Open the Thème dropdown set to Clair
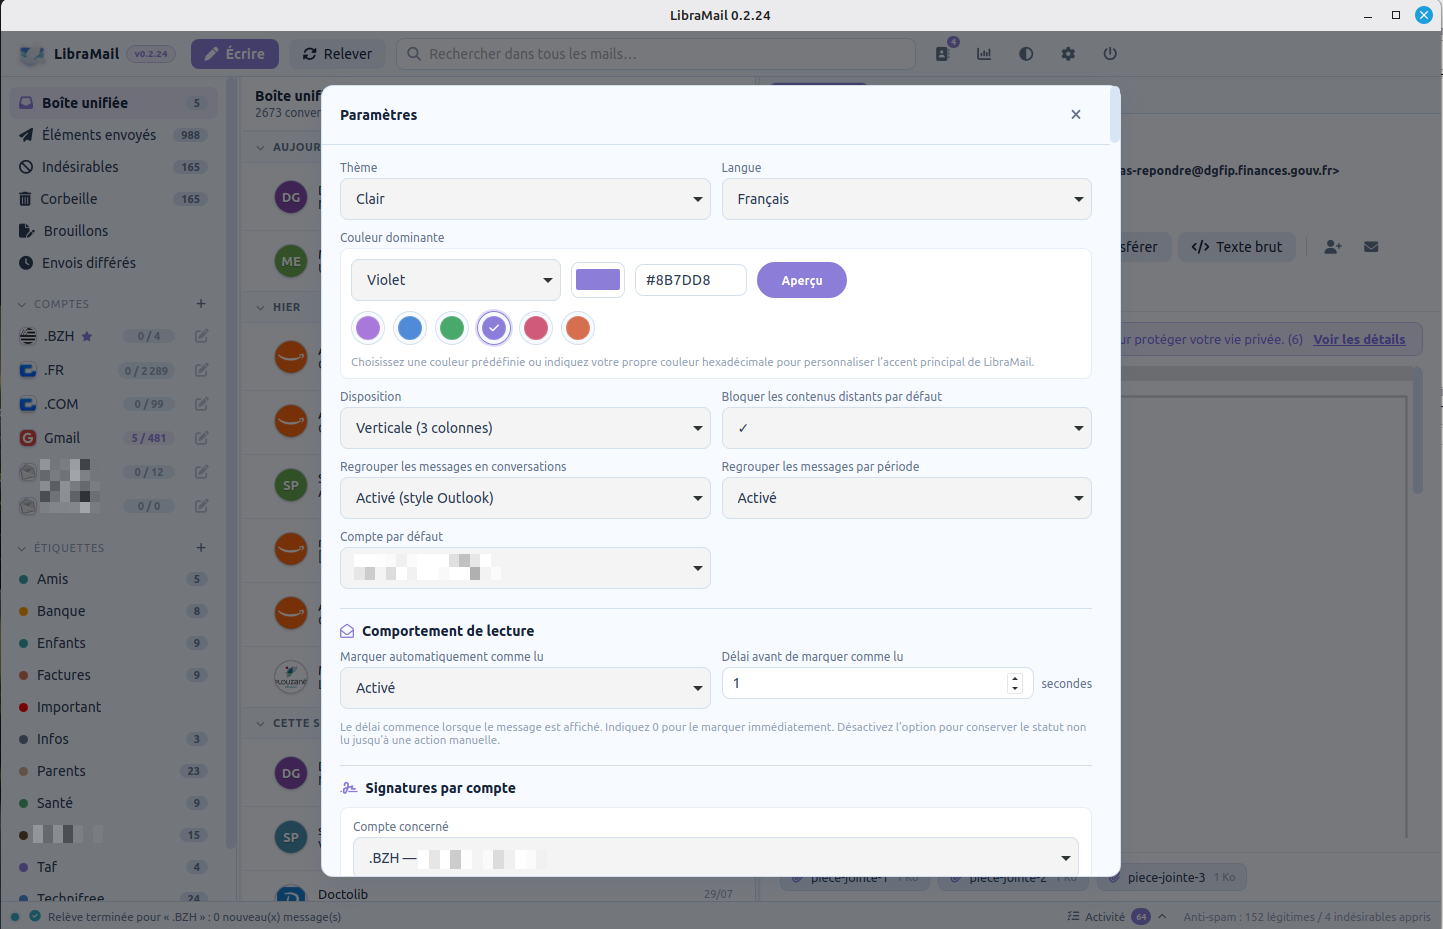The image size is (1443, 929). [525, 199]
